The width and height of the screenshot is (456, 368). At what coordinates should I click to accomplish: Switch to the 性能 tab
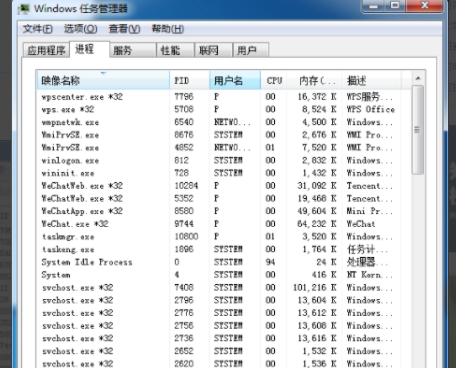click(175, 50)
